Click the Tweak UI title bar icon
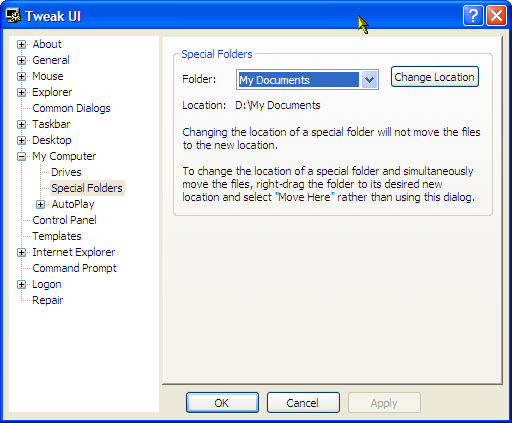The width and height of the screenshot is (512, 423). [13, 15]
